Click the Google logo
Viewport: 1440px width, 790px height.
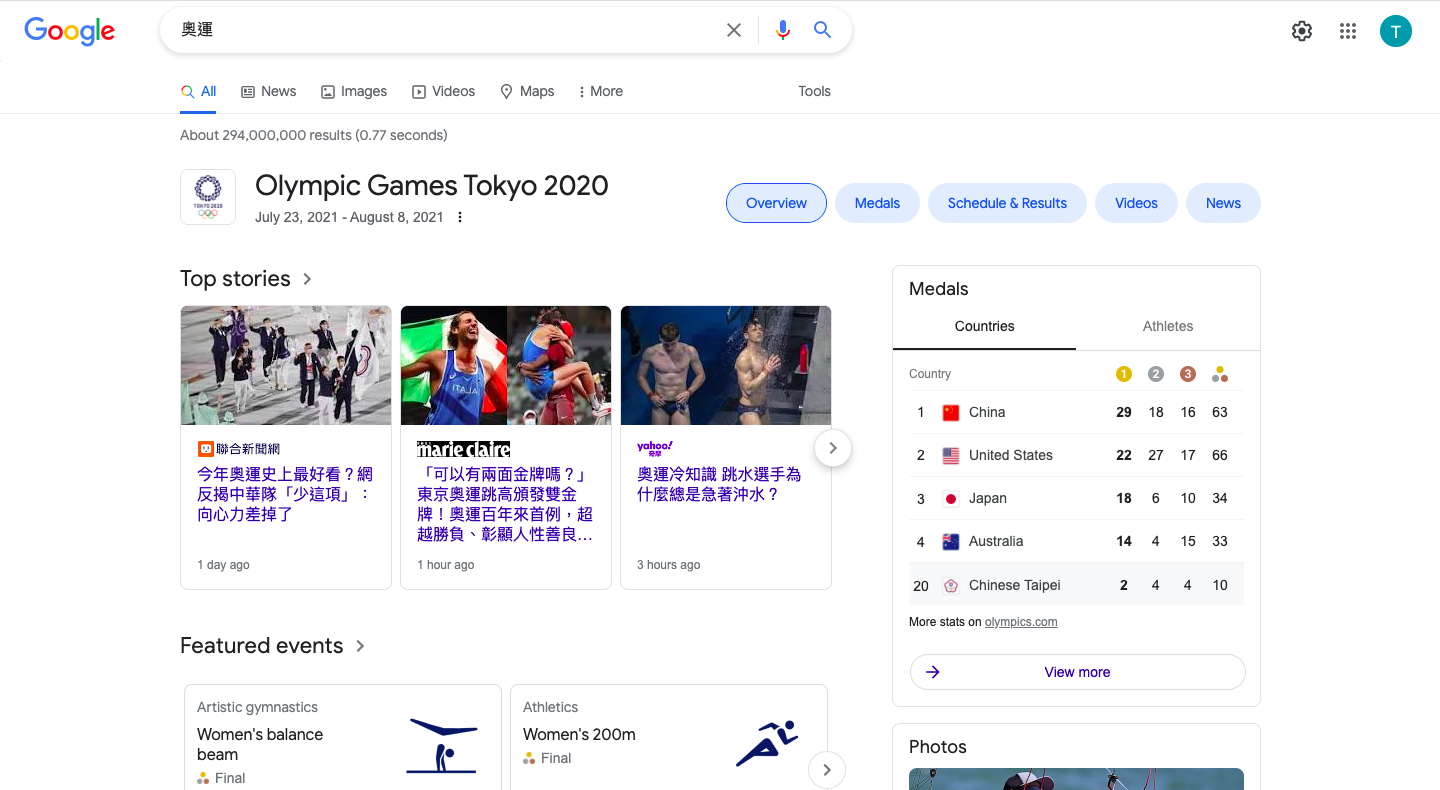(x=70, y=31)
